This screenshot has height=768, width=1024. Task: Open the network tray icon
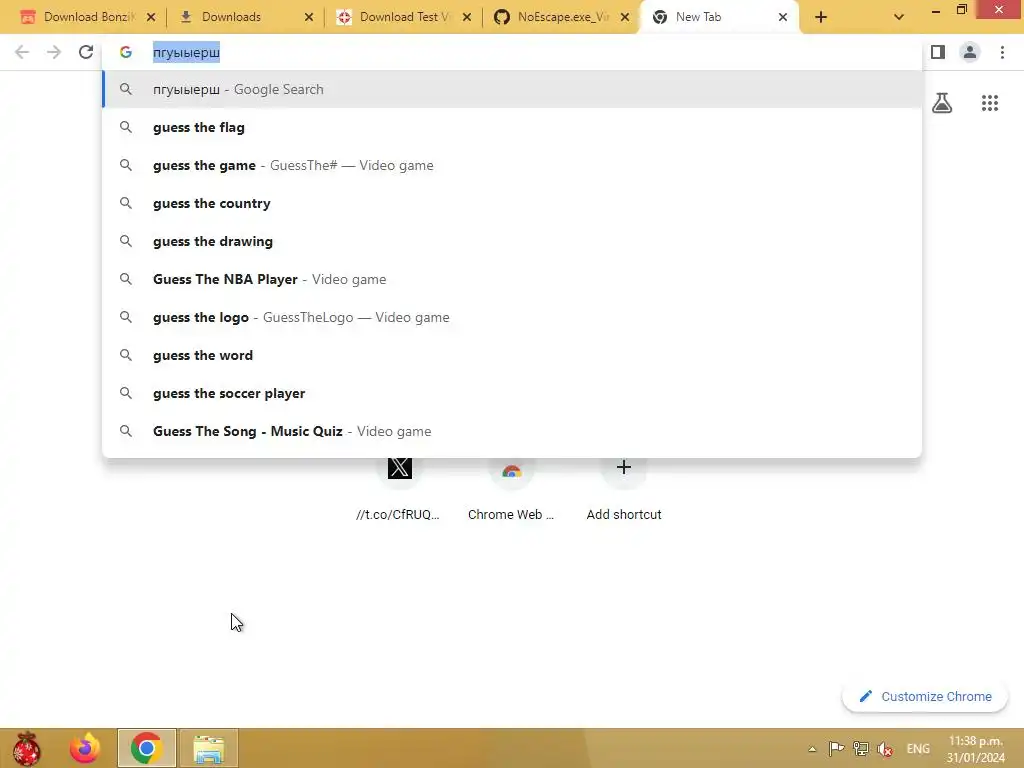point(861,748)
